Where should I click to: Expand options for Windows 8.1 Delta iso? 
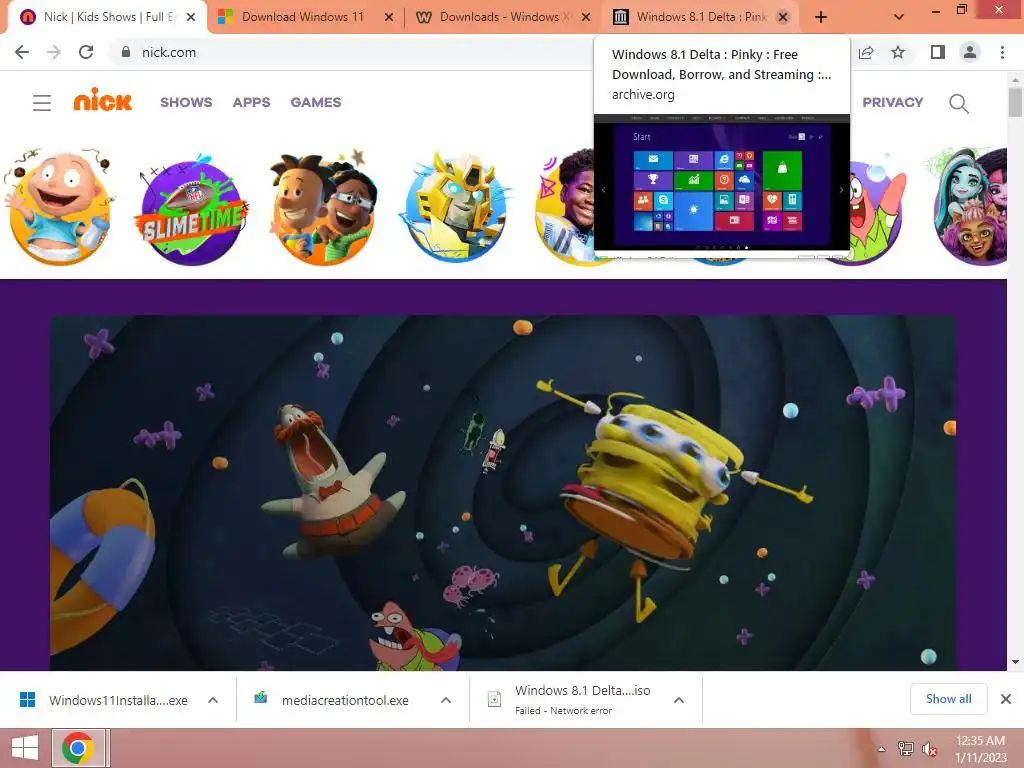point(679,700)
